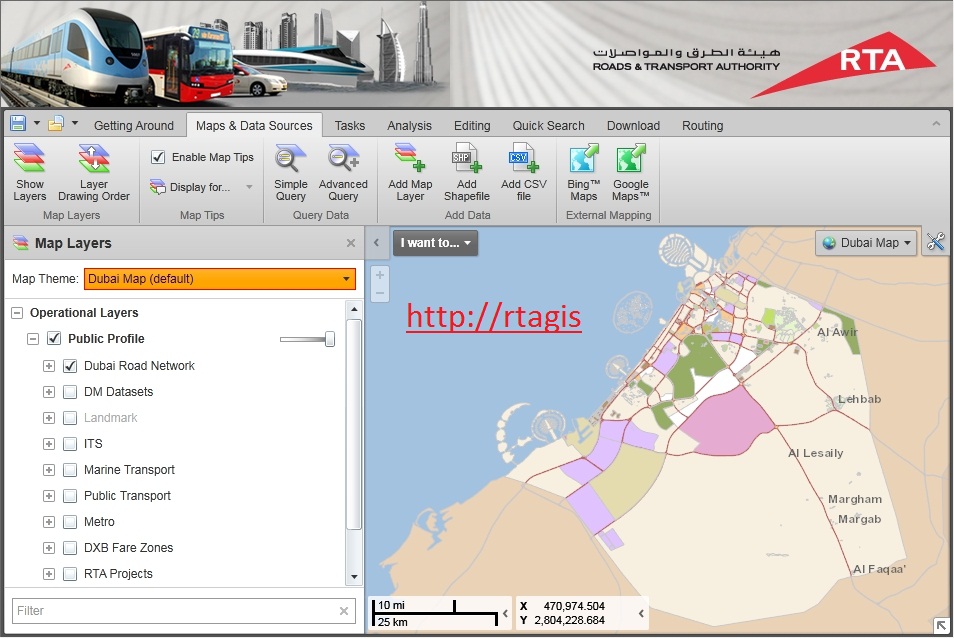This screenshot has width=954, height=639.
Task: Switch to the Routing tab
Action: [702, 125]
